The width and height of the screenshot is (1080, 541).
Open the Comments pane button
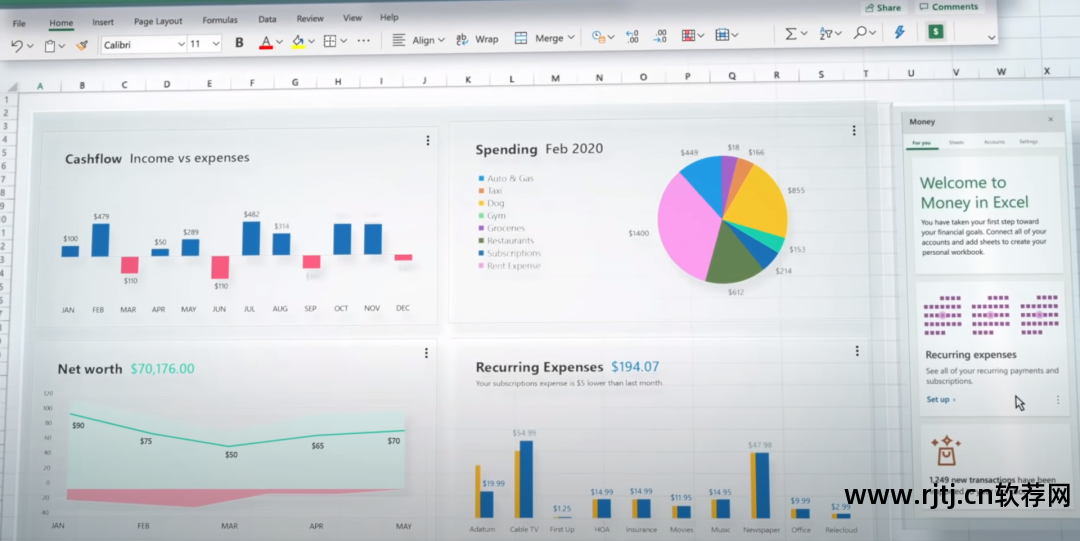point(948,7)
